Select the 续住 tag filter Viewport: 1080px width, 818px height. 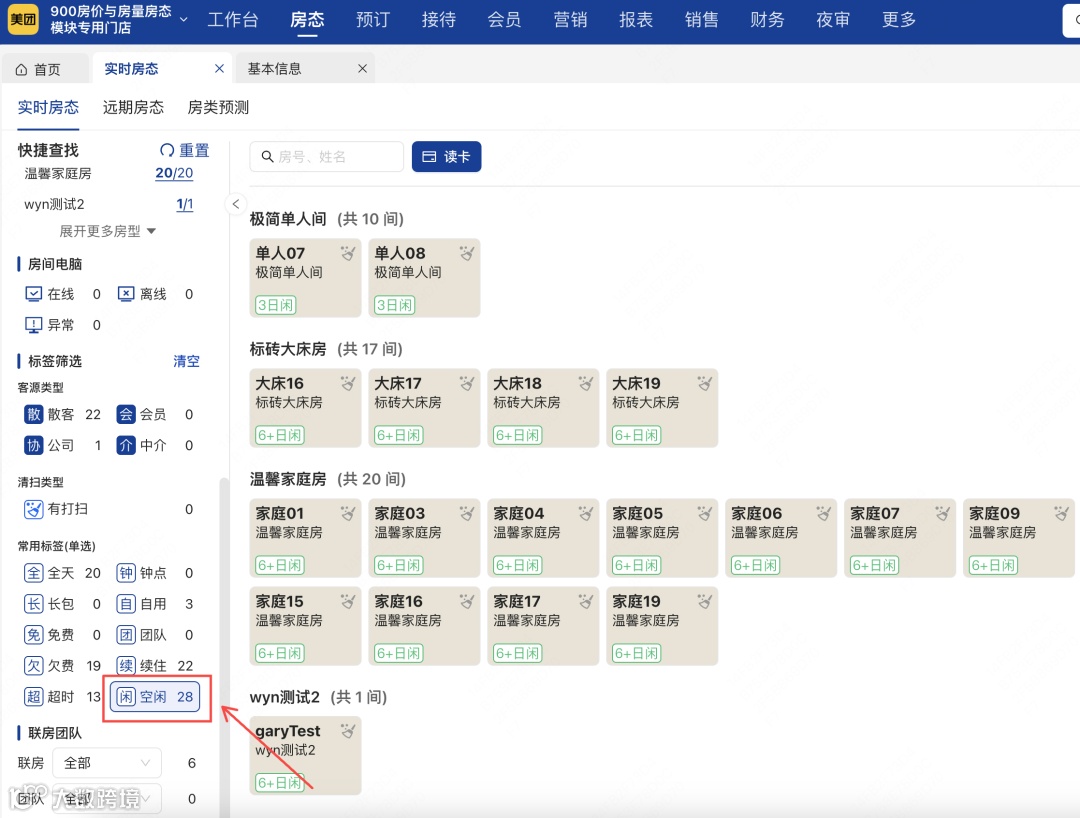[155, 666]
